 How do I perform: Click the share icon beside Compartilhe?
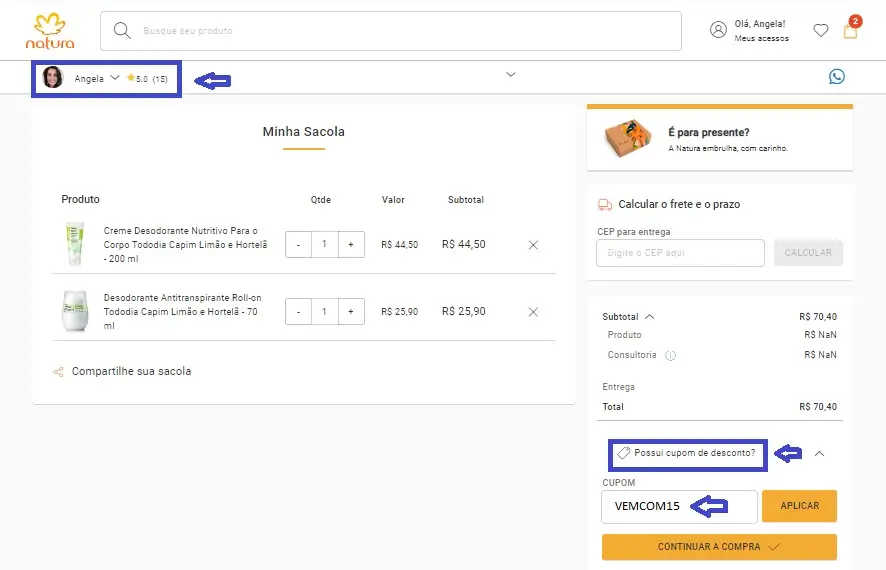[58, 372]
